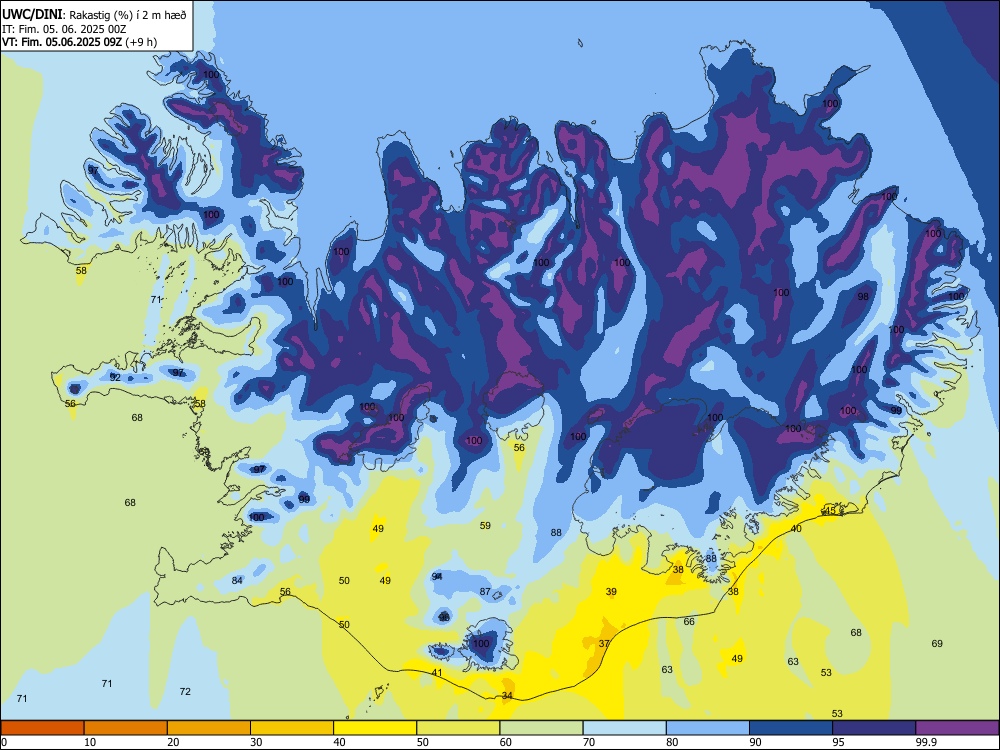Click the dark orange 0–10 legend swatch

point(42,728)
